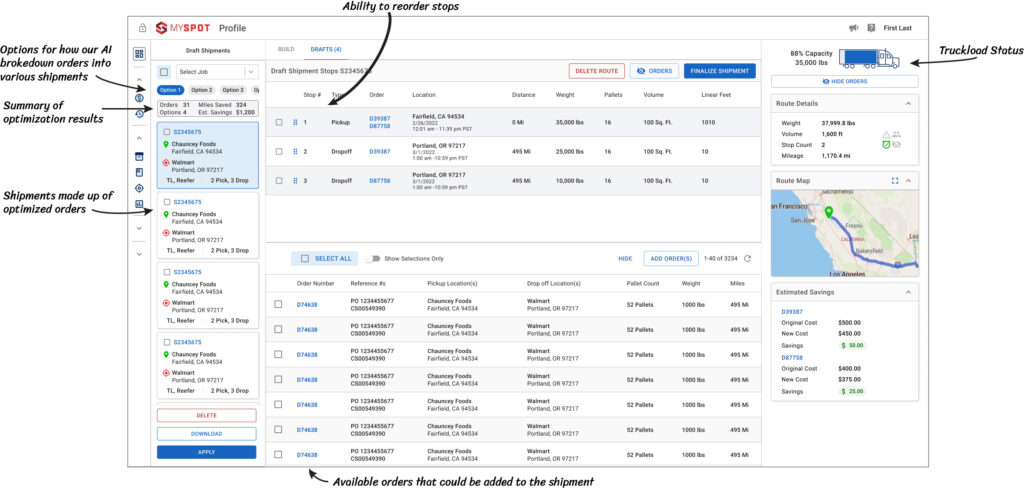Check the highlighted S2345675 shipment card checkbox
This screenshot has height=492, width=1024.
click(167, 132)
